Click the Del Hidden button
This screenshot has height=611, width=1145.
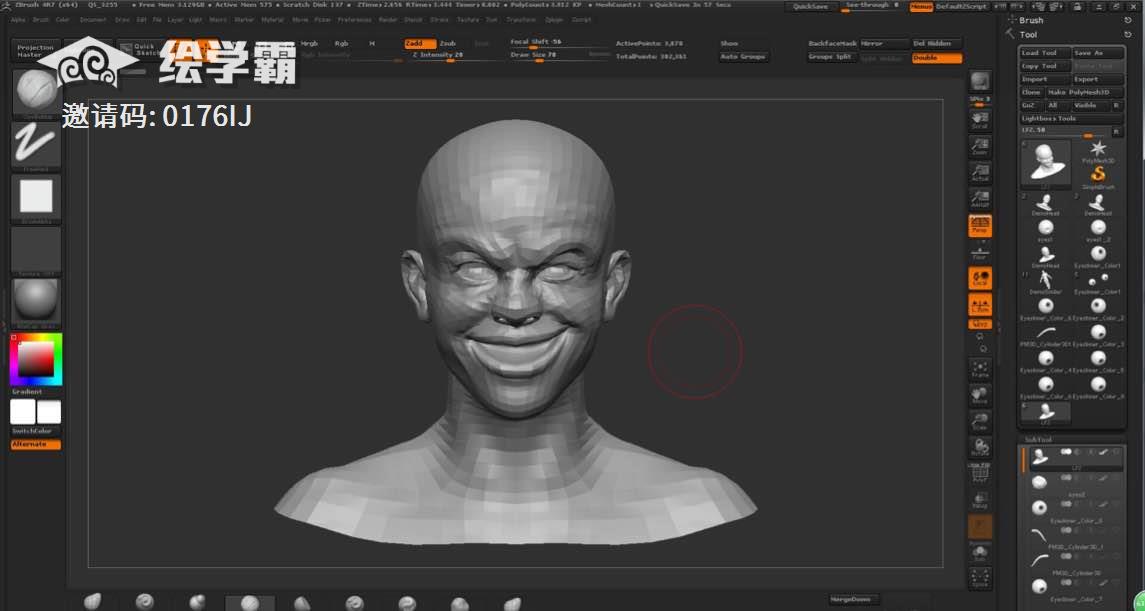click(x=937, y=44)
